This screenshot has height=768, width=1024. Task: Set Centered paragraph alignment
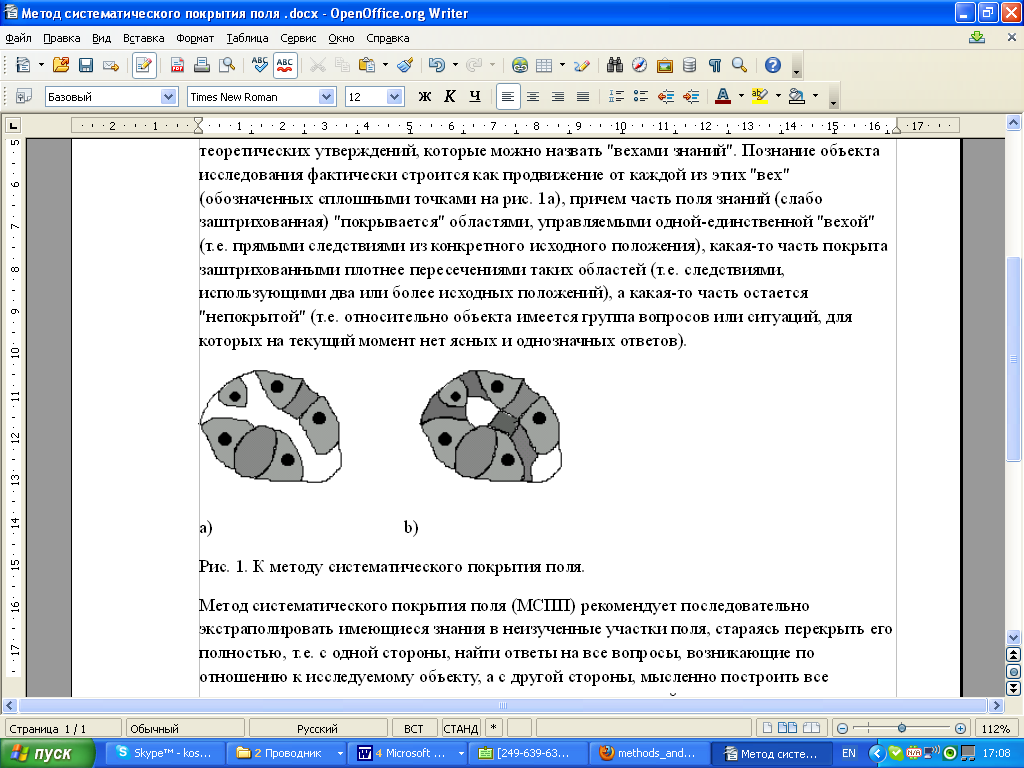[533, 97]
